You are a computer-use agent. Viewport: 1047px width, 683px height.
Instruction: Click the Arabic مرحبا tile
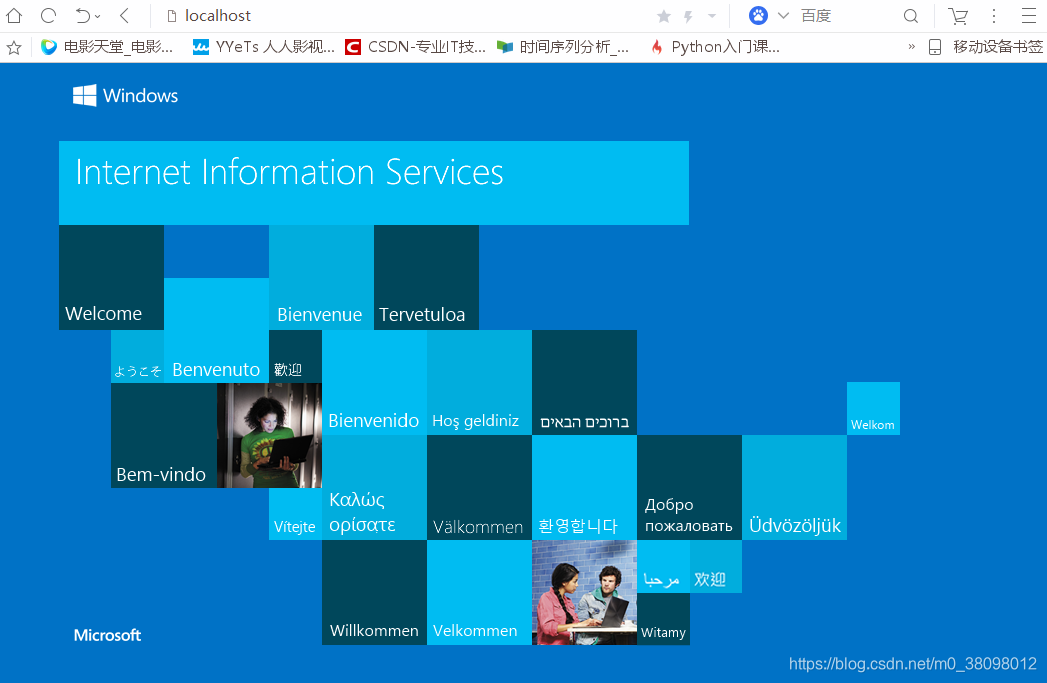663,566
